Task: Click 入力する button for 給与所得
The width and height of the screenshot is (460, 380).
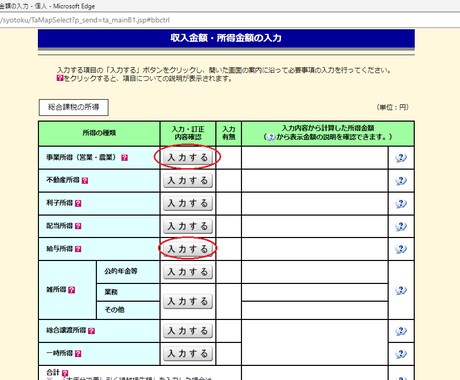Action: [x=188, y=249]
